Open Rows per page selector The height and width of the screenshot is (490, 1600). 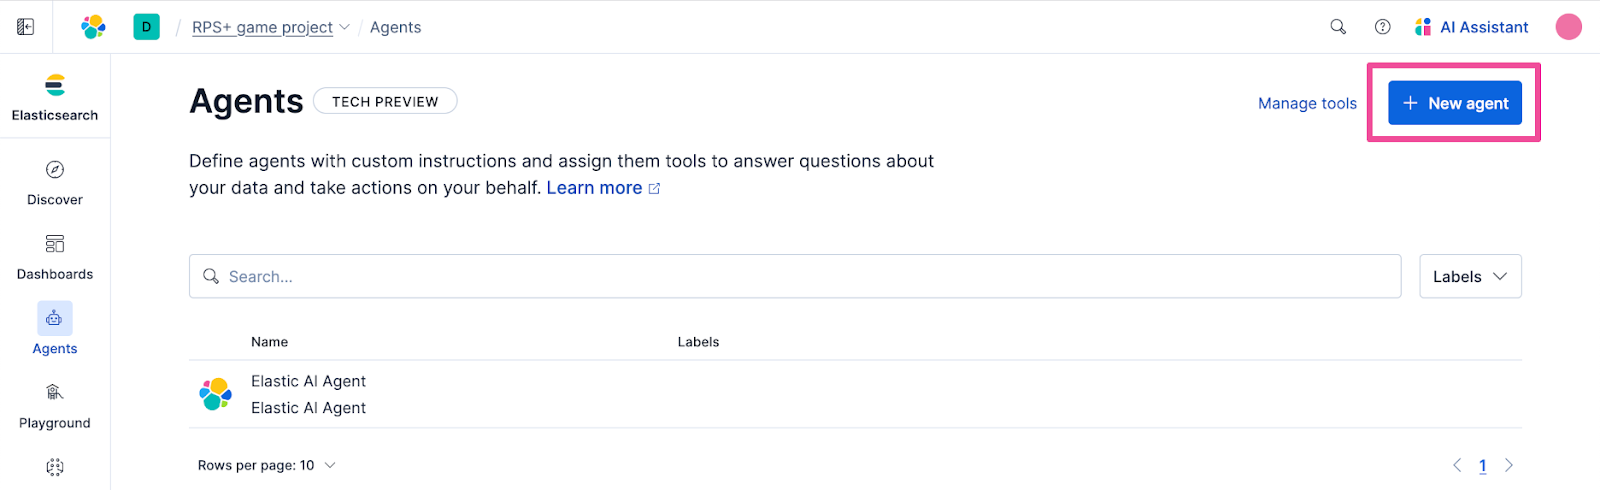click(x=266, y=465)
